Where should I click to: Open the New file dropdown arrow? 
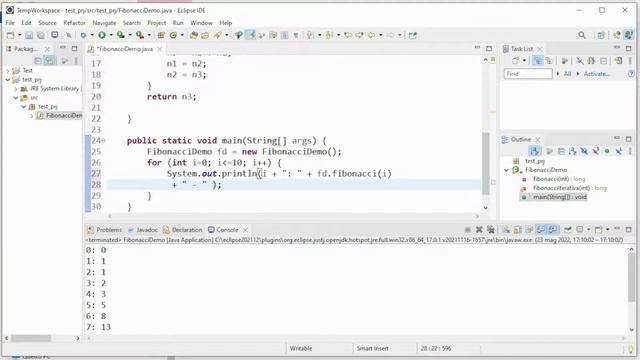click(19, 36)
